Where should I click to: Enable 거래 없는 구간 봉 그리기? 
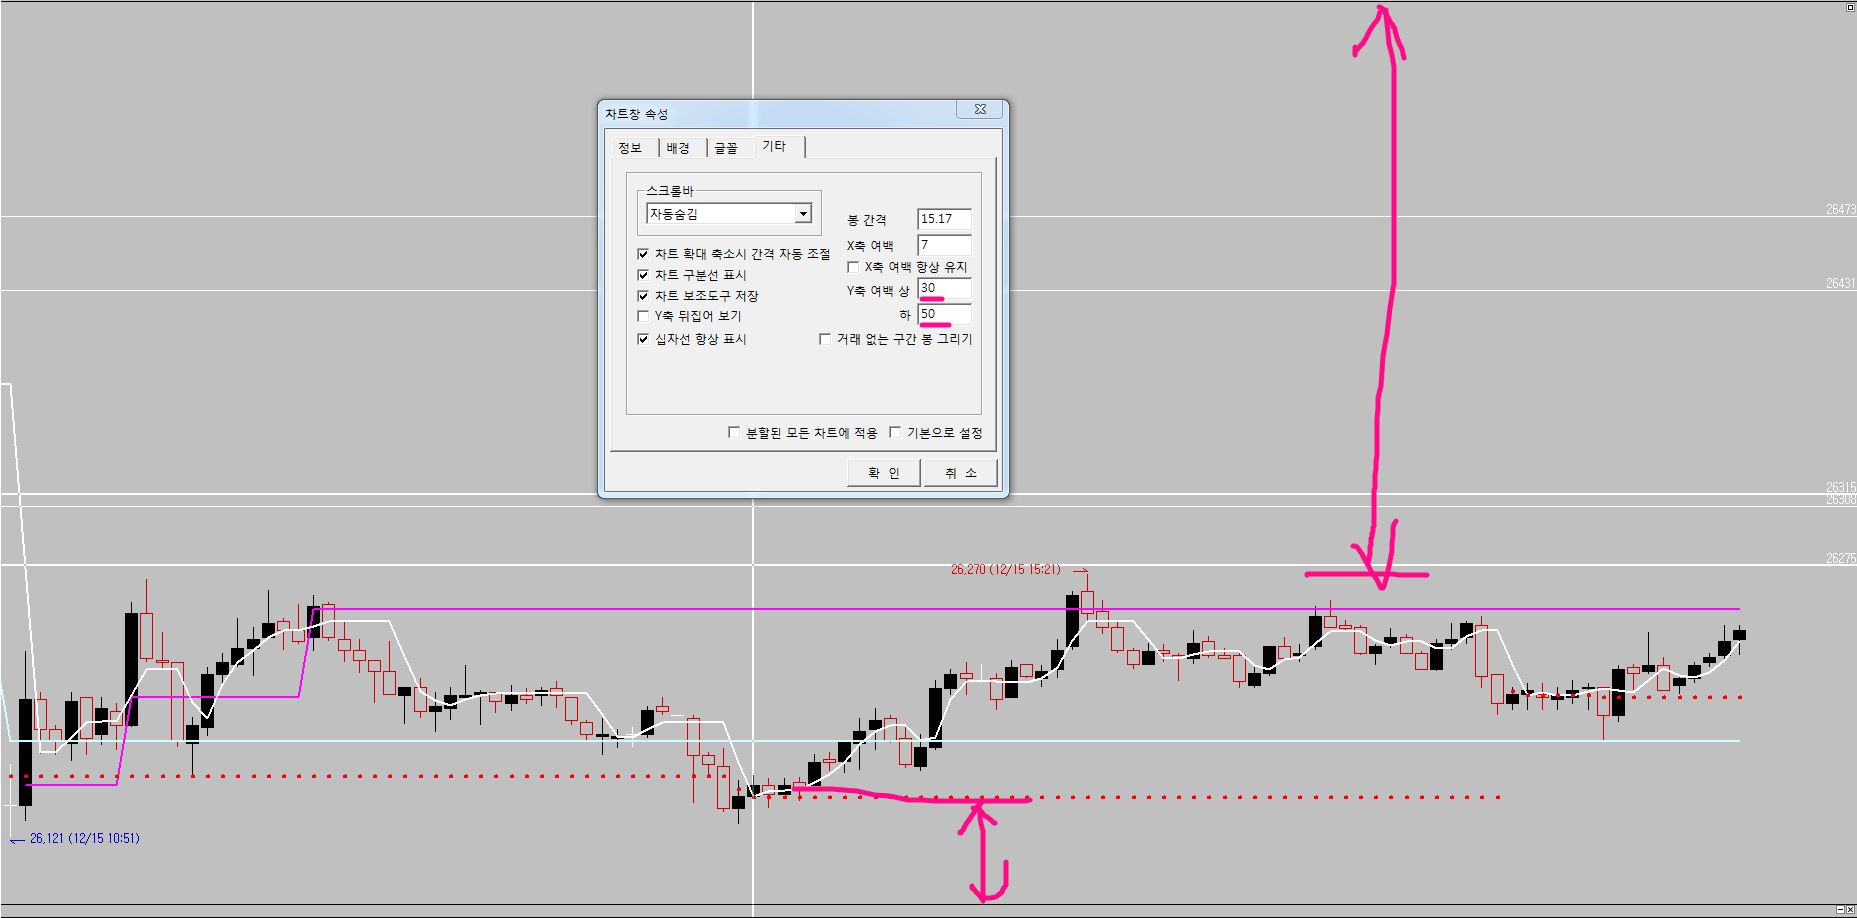[x=825, y=340]
